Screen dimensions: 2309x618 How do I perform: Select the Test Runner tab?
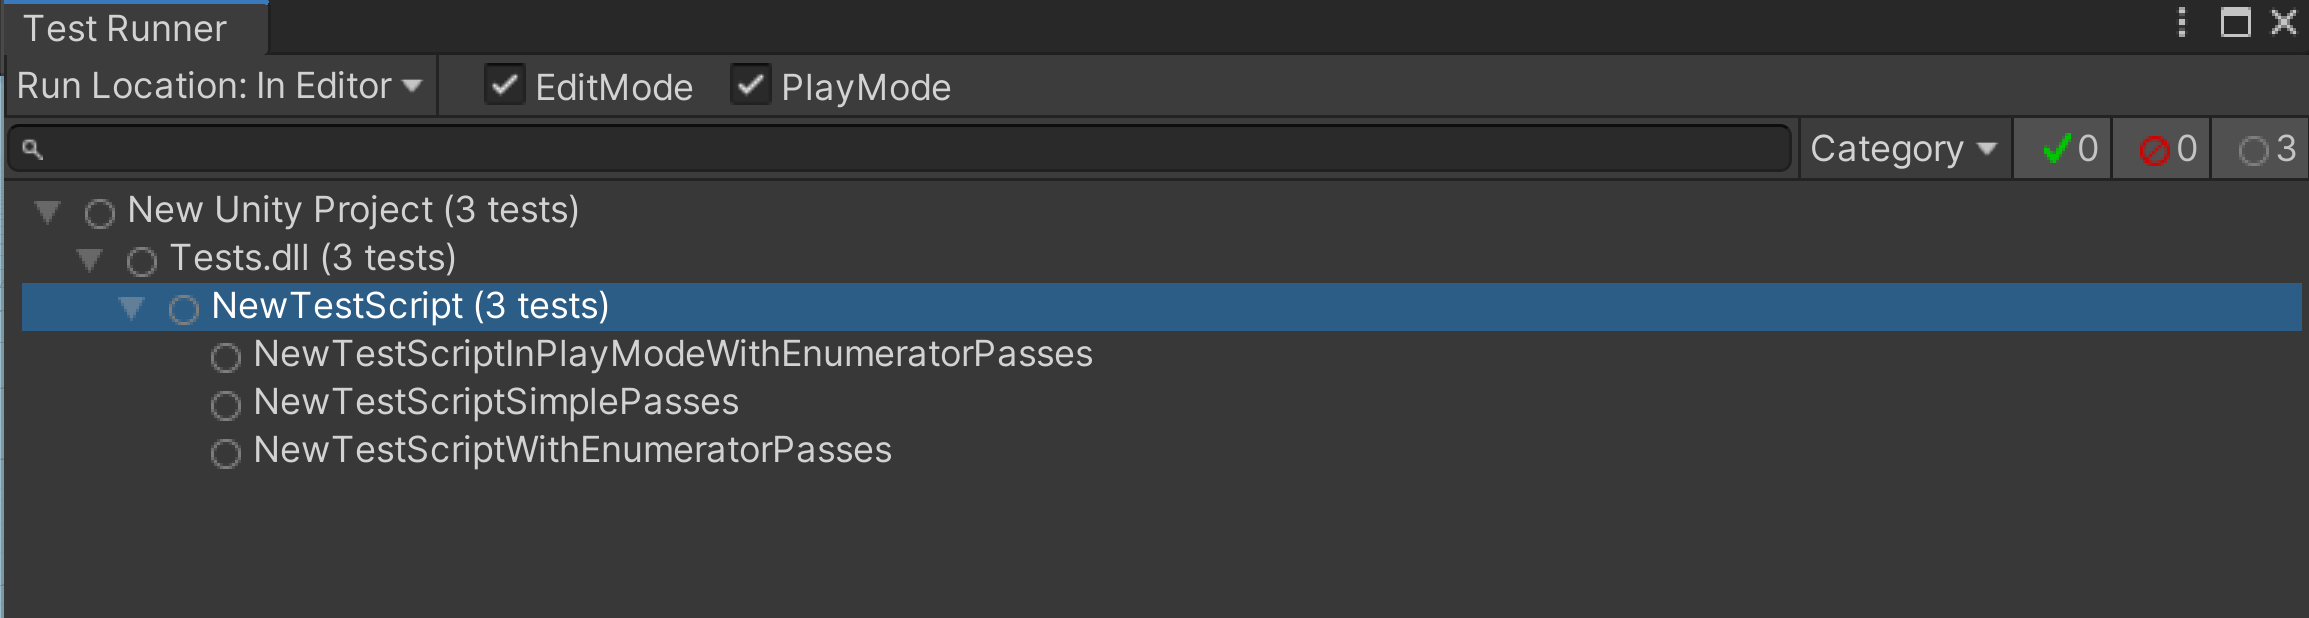pos(126,29)
